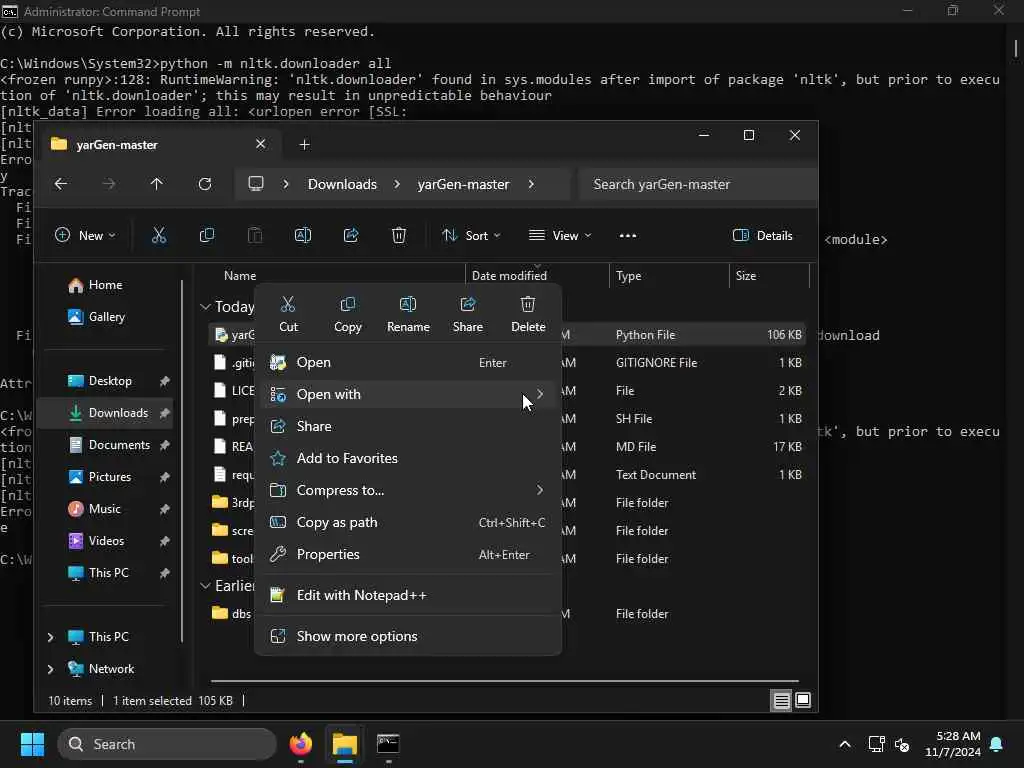Click Delete in the context menu
1024x768 pixels.
pyautogui.click(x=528, y=314)
